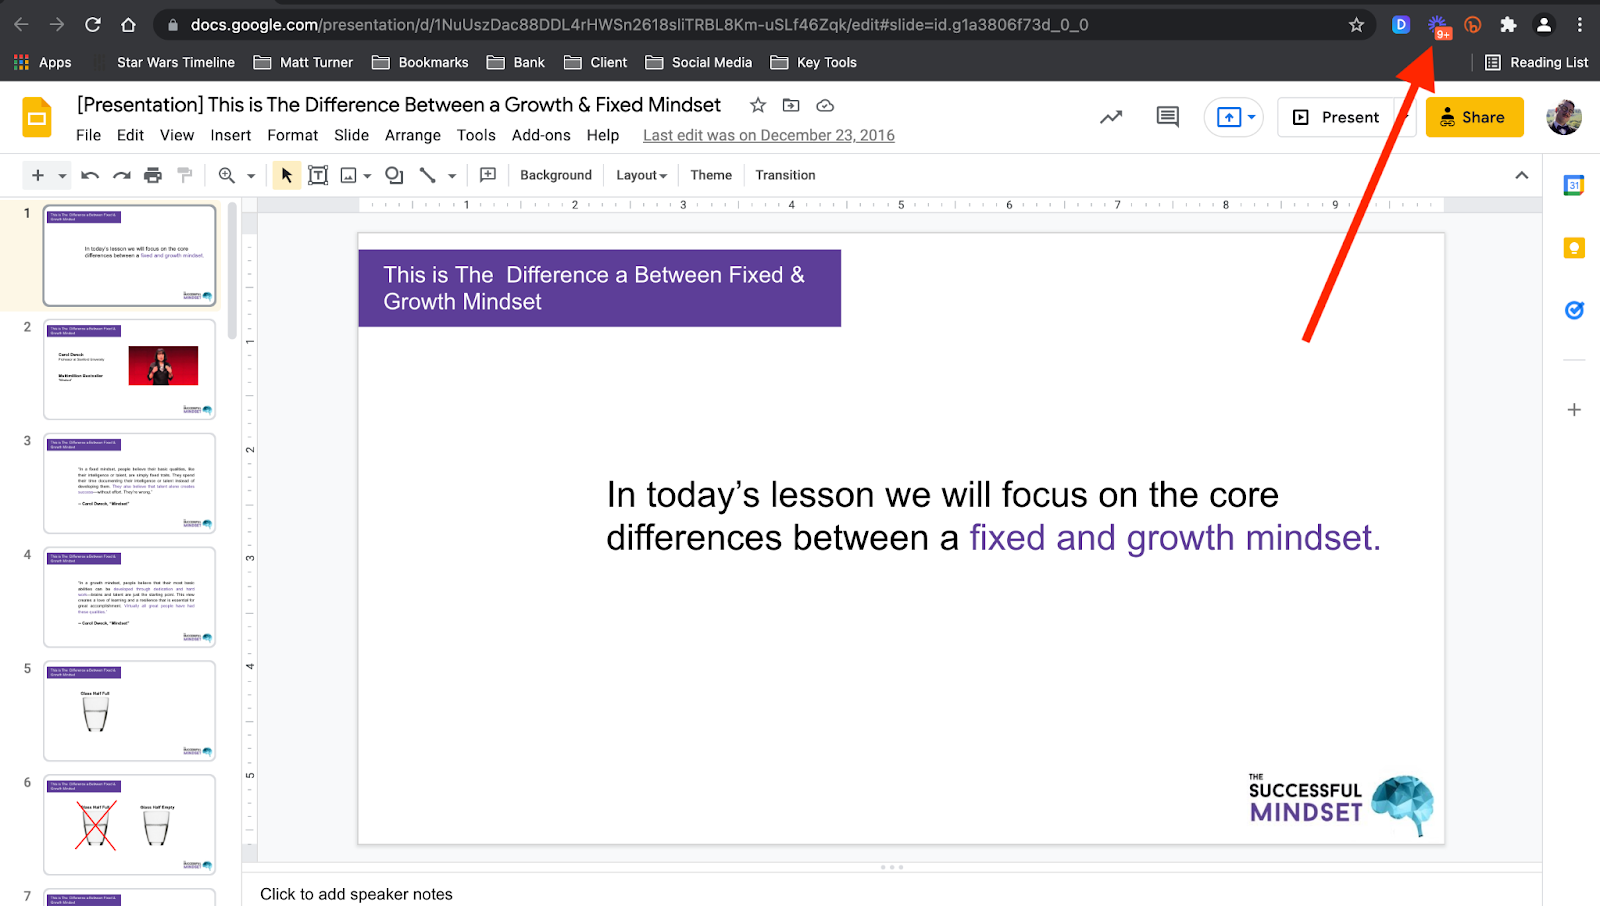Bookmark this page with the star
The image size is (1600, 906).
tap(1356, 25)
